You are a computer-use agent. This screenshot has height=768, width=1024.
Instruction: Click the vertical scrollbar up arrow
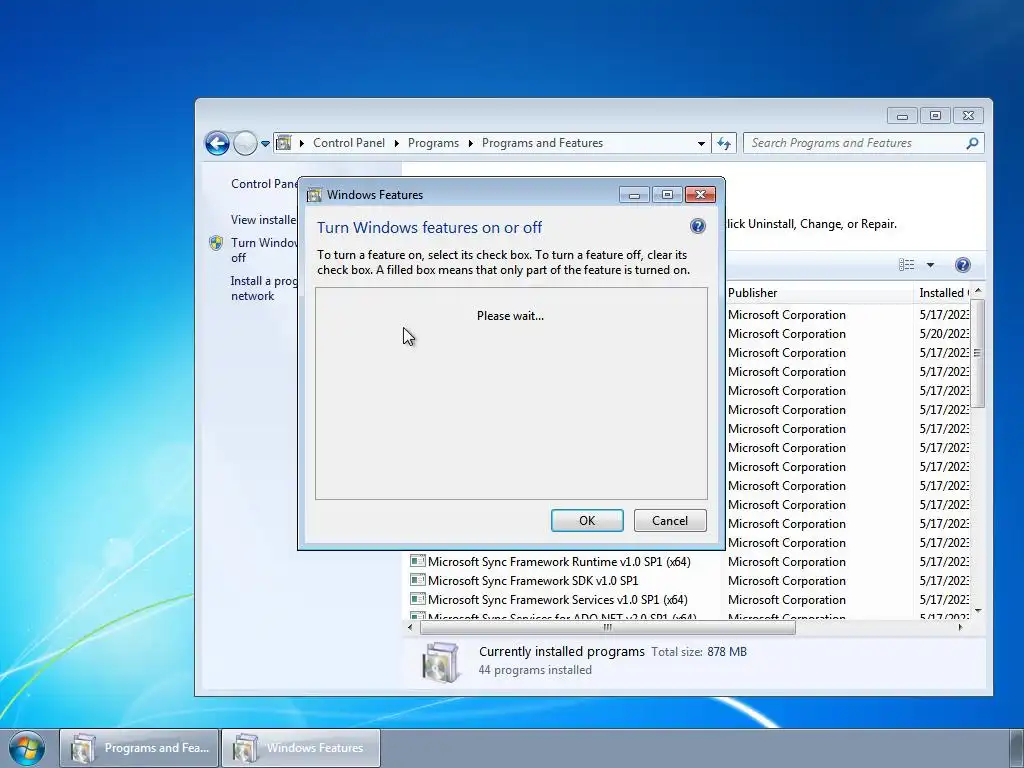[x=978, y=291]
